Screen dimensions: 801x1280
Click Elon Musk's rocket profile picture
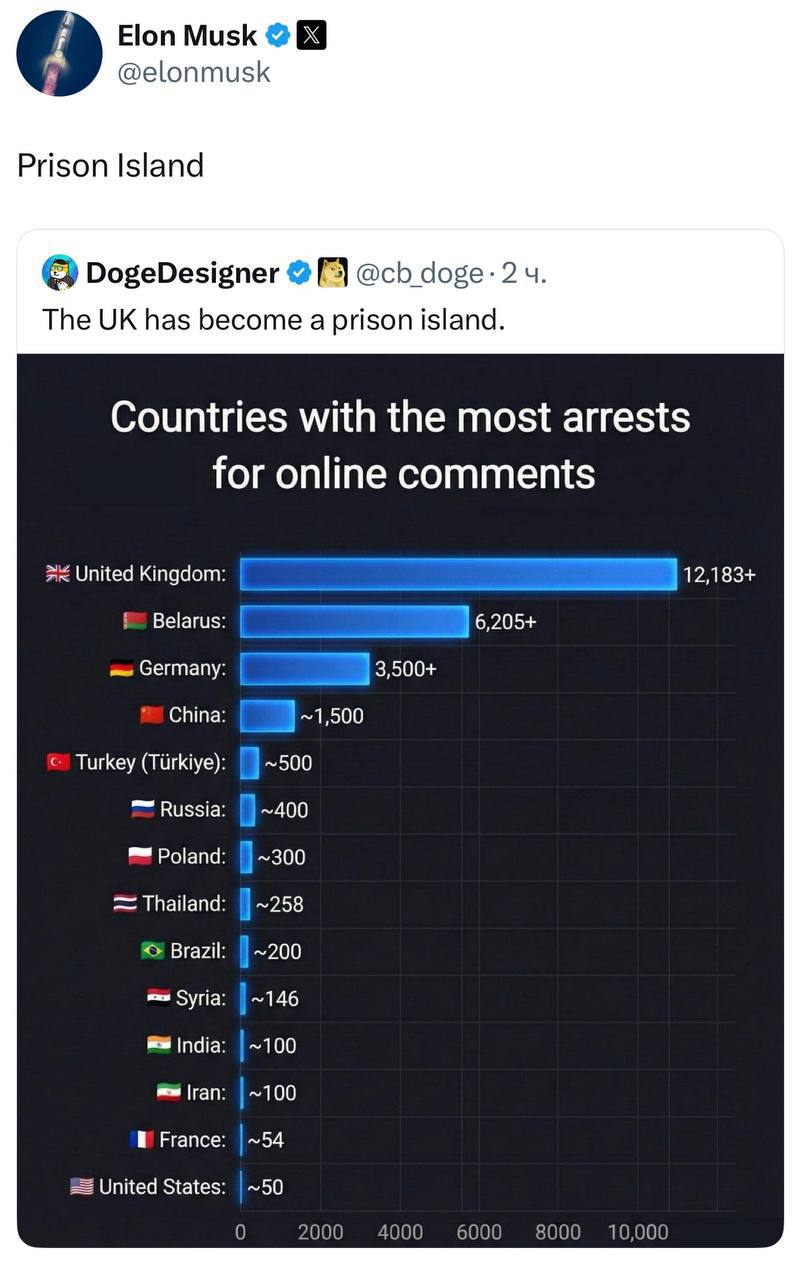(60, 53)
